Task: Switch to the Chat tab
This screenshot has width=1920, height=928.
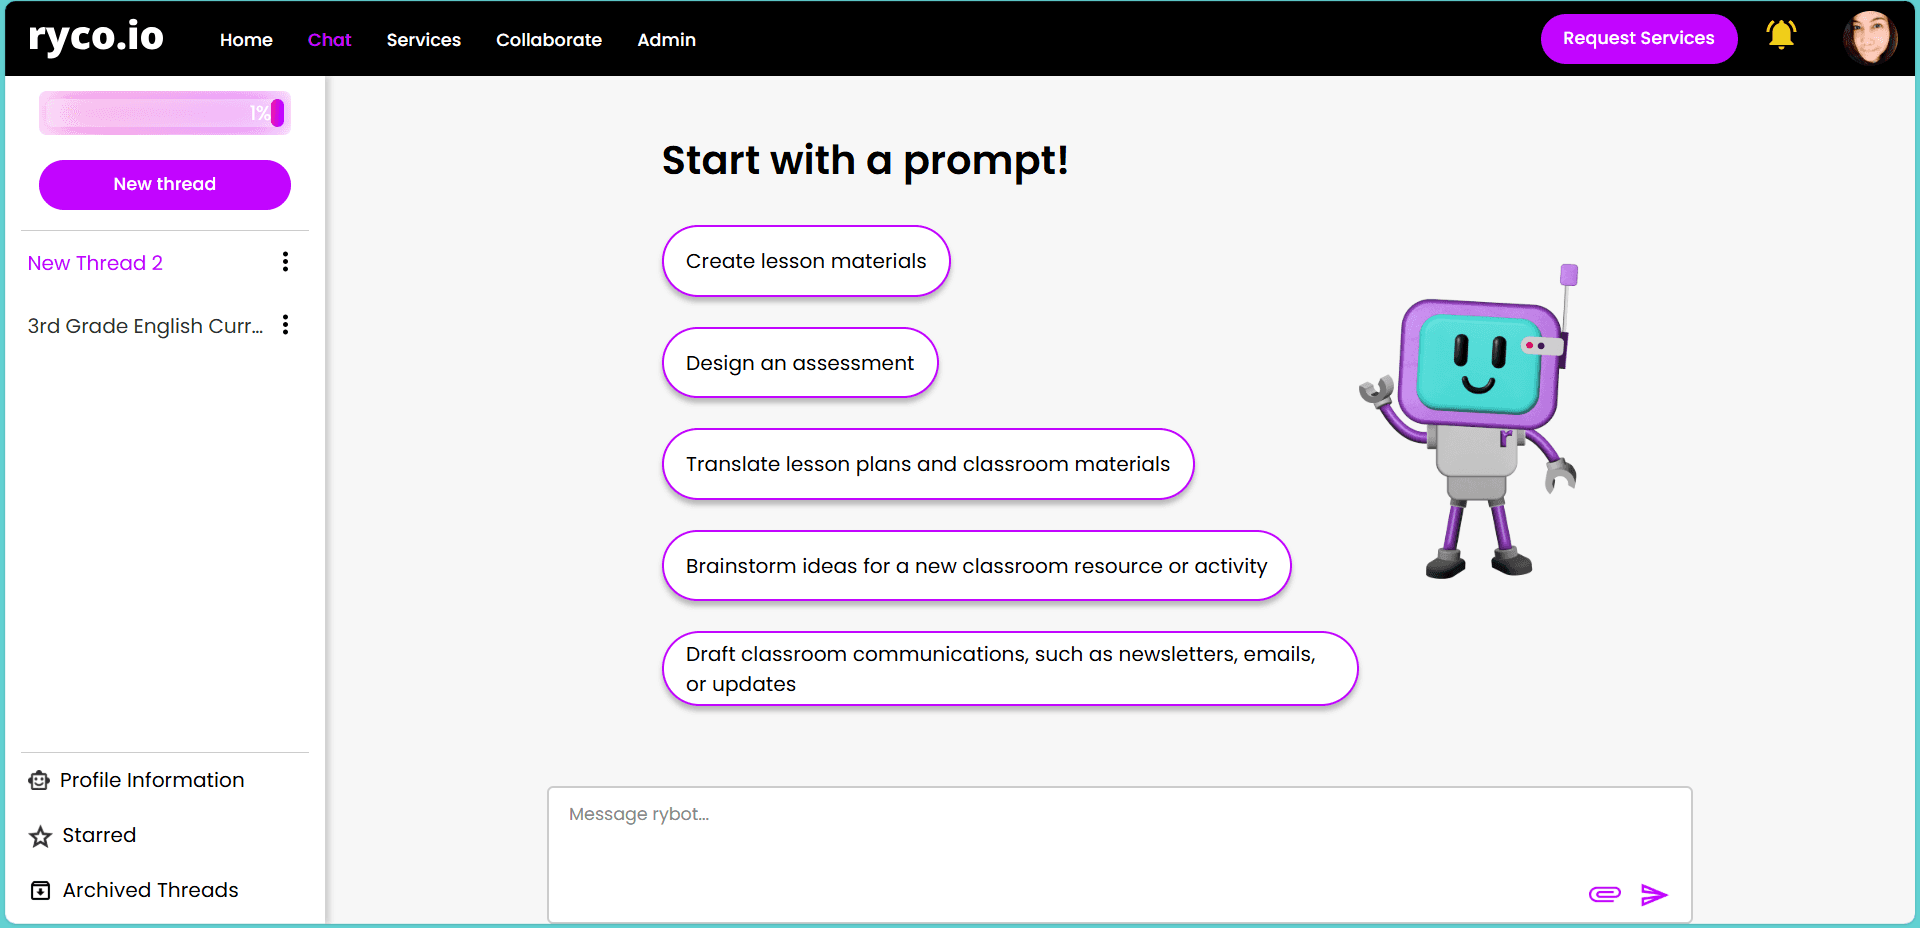Action: pos(329,40)
